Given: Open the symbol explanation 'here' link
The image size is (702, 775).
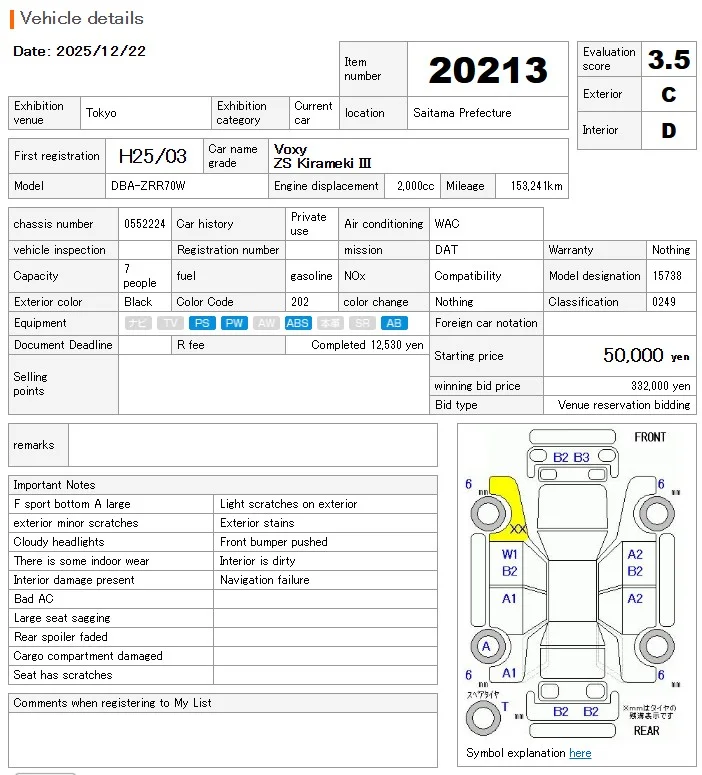Looking at the screenshot, I should (580, 753).
